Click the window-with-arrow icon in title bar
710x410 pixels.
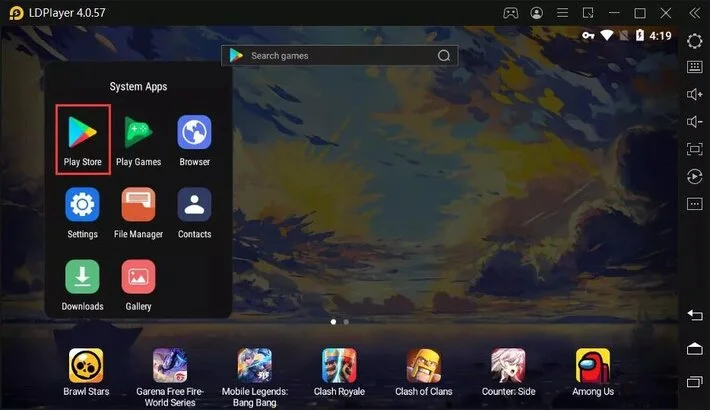[588, 13]
